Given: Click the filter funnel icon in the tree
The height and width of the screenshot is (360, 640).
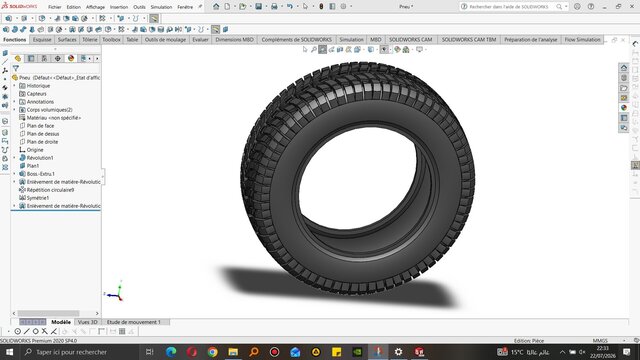Looking at the screenshot, I should click(16, 68).
